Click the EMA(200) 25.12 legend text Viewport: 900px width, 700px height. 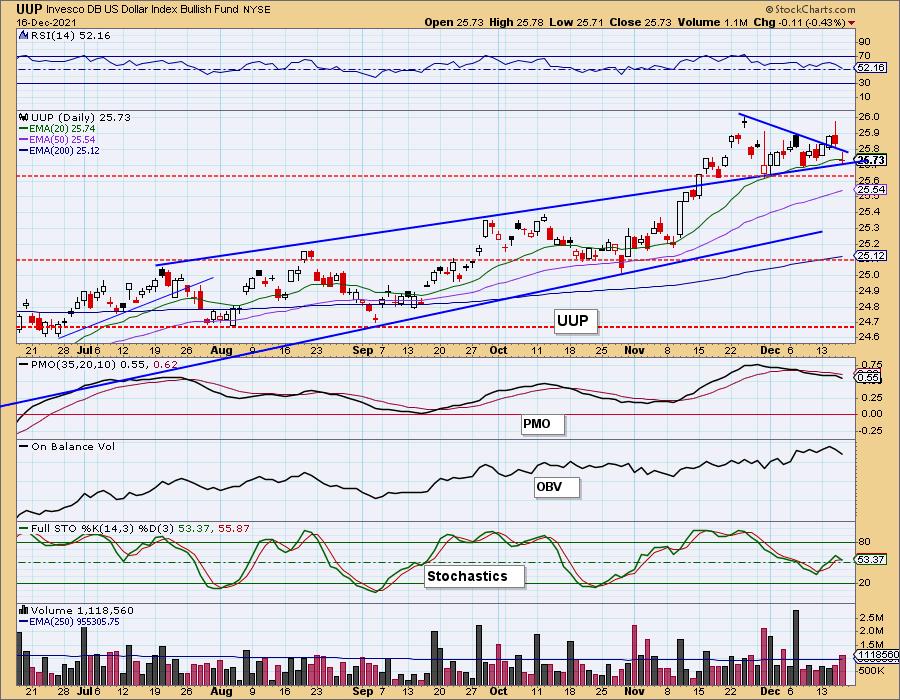pos(64,151)
